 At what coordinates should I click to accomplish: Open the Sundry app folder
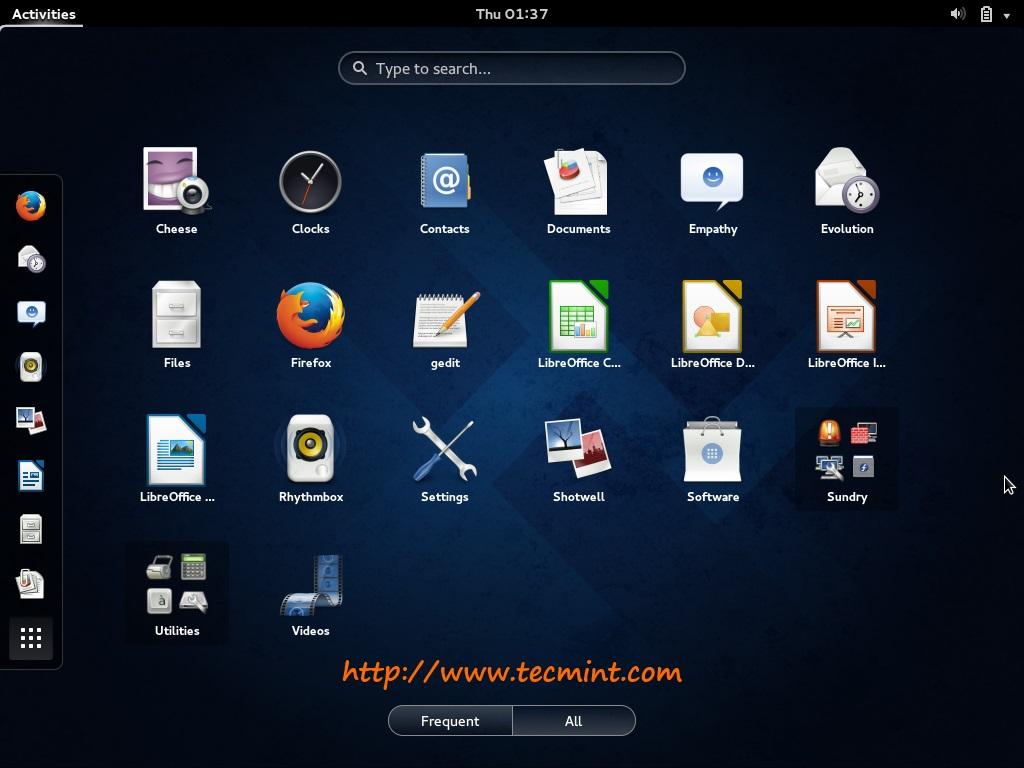pos(847,458)
